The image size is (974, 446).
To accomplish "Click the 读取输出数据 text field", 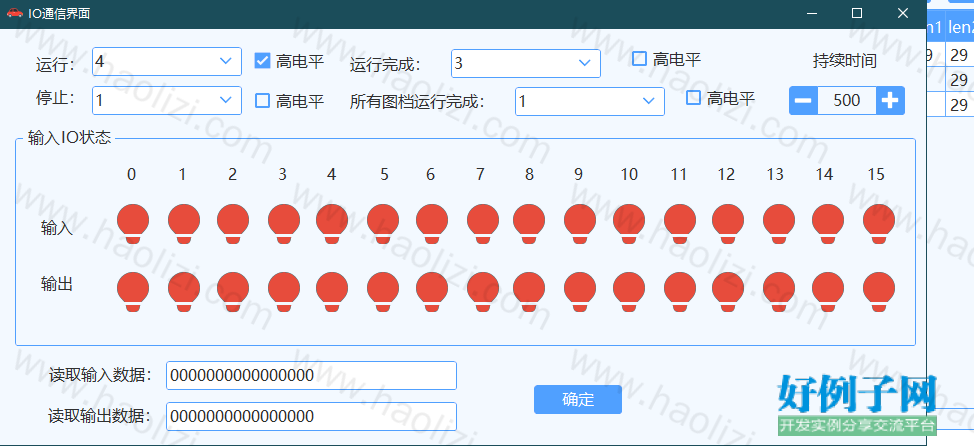I will [311, 417].
